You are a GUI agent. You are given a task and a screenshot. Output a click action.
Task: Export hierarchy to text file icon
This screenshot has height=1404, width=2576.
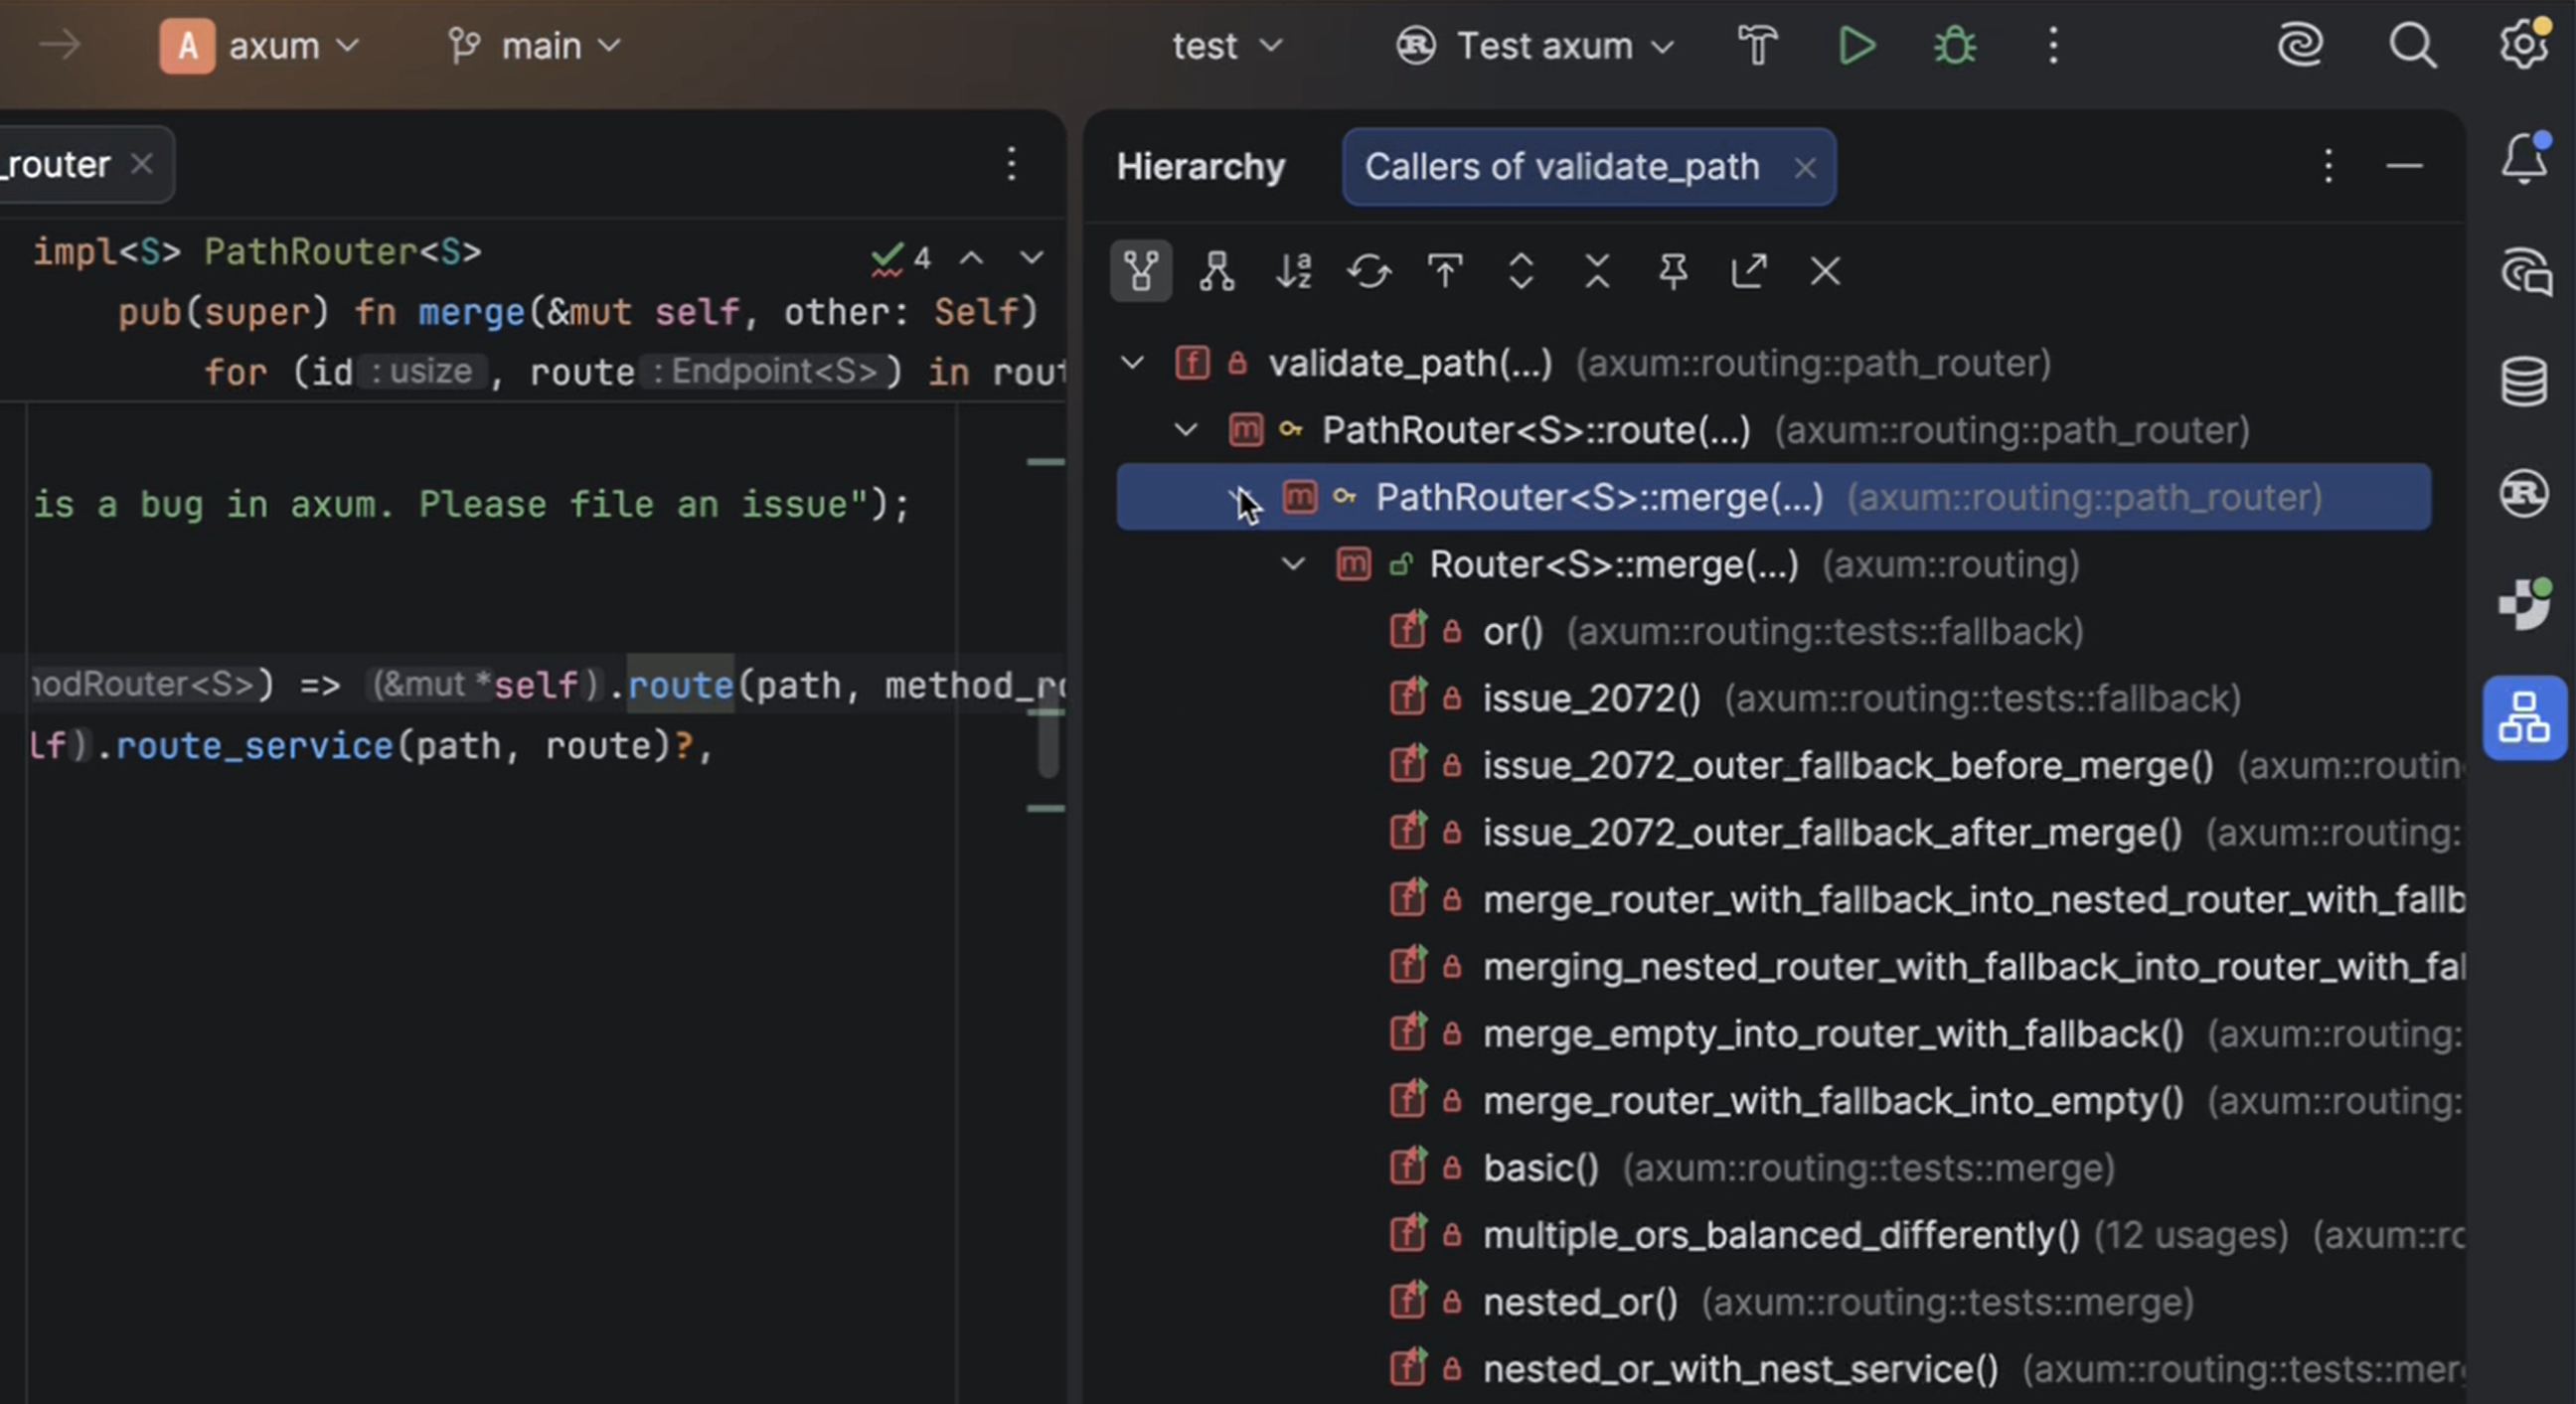[1749, 271]
